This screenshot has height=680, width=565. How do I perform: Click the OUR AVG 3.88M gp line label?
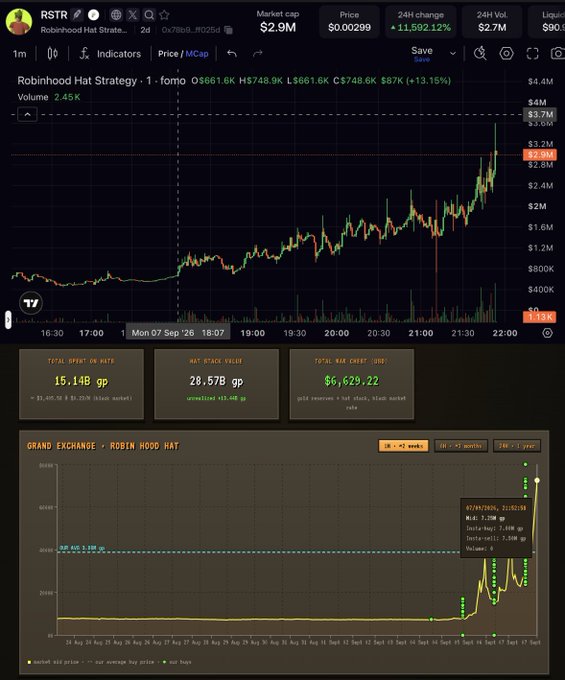coord(82,548)
